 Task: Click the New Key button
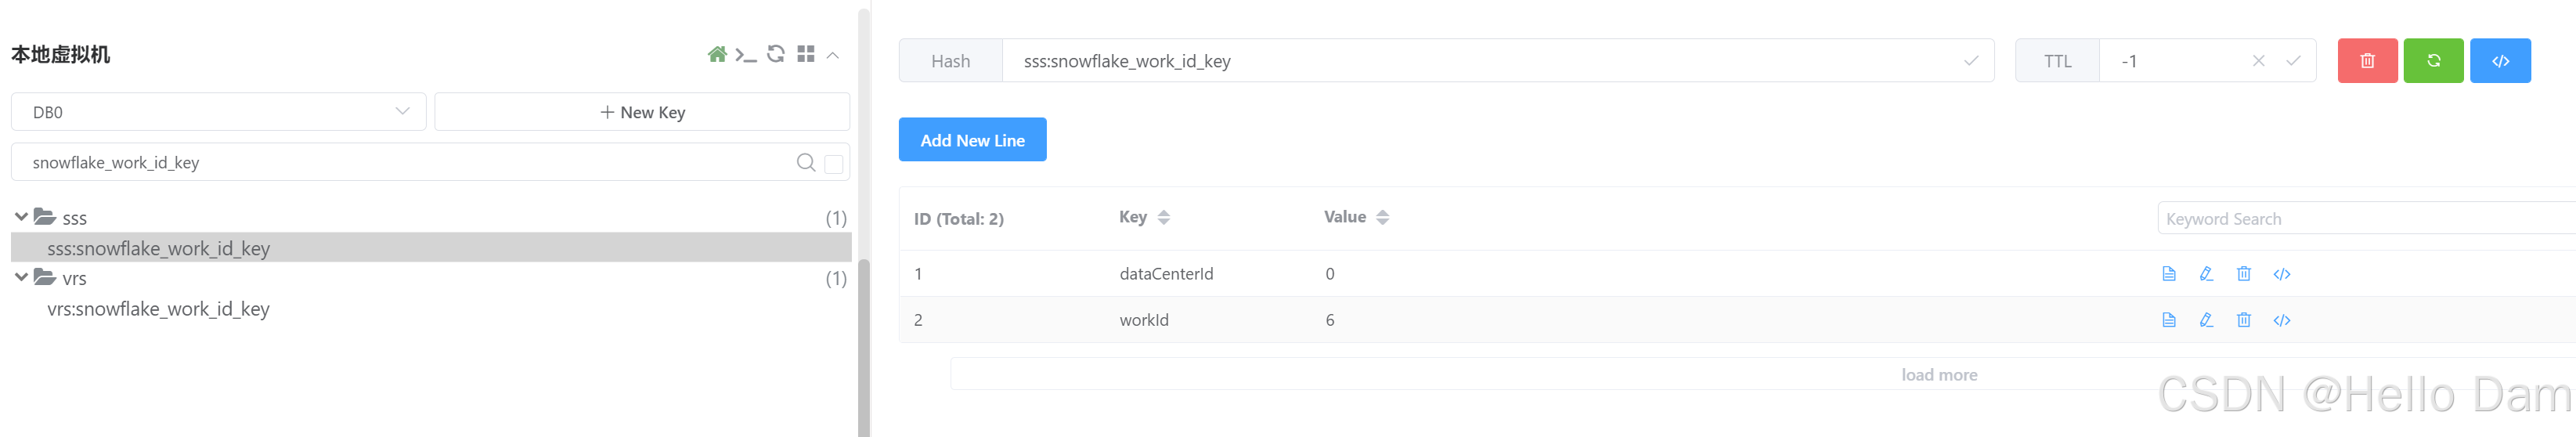click(x=642, y=112)
